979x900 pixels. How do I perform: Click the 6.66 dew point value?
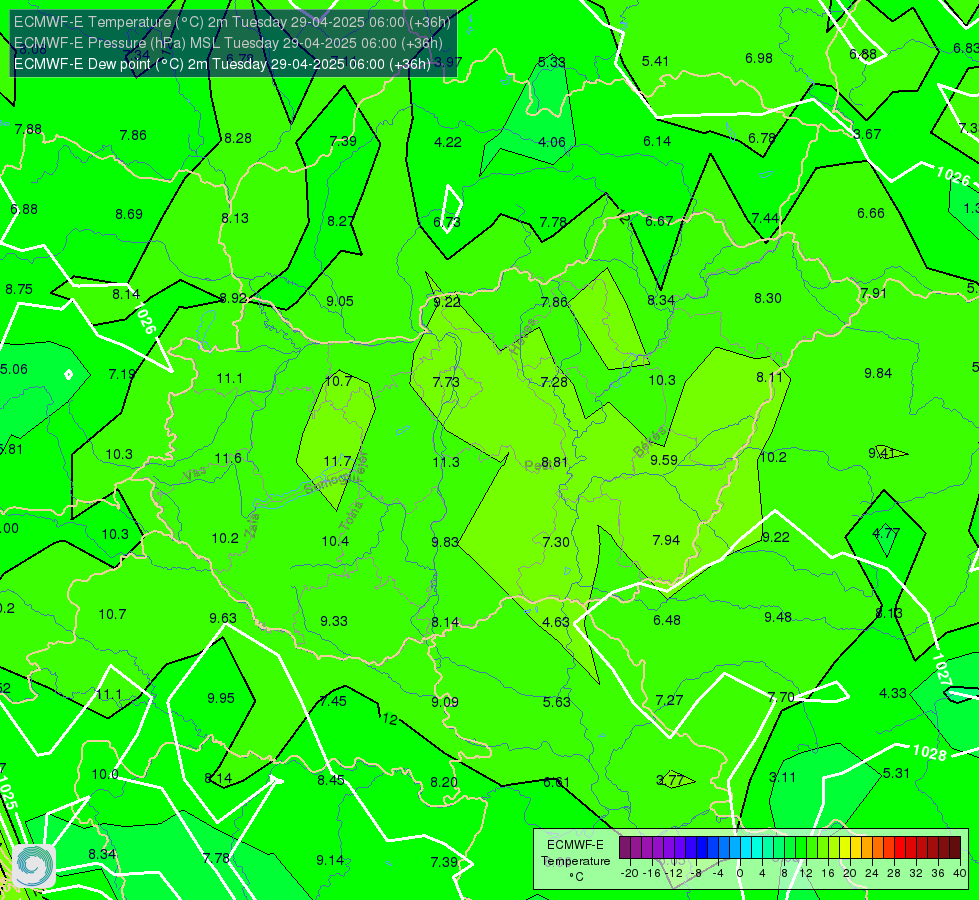point(870,214)
